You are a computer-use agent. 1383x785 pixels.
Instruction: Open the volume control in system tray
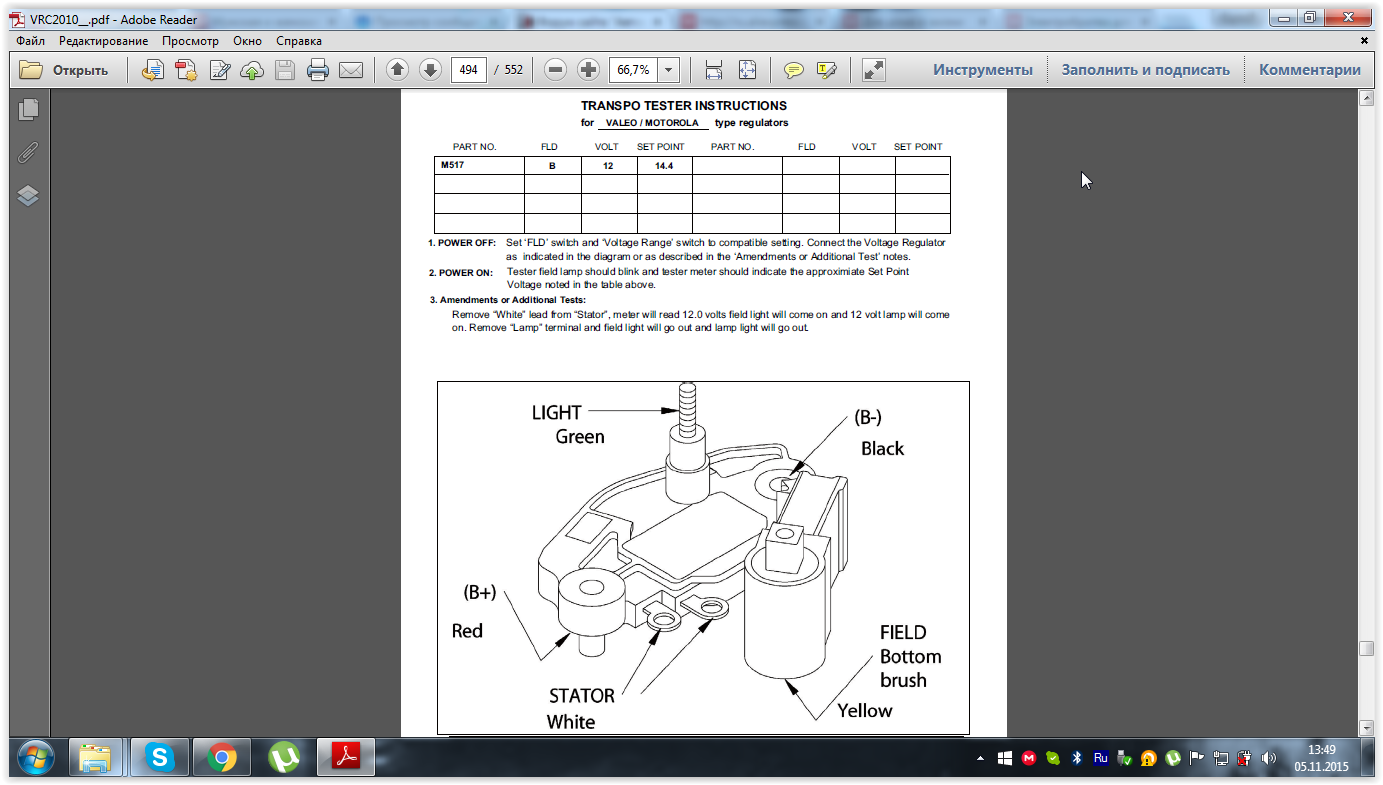(x=1269, y=758)
